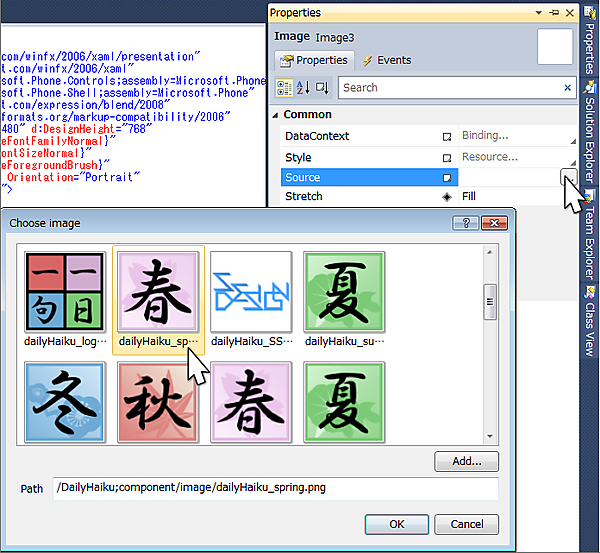The width and height of the screenshot is (600, 553).
Task: Click the d:DesignHeight="768" XAML text
Action: pyautogui.click(x=91, y=129)
